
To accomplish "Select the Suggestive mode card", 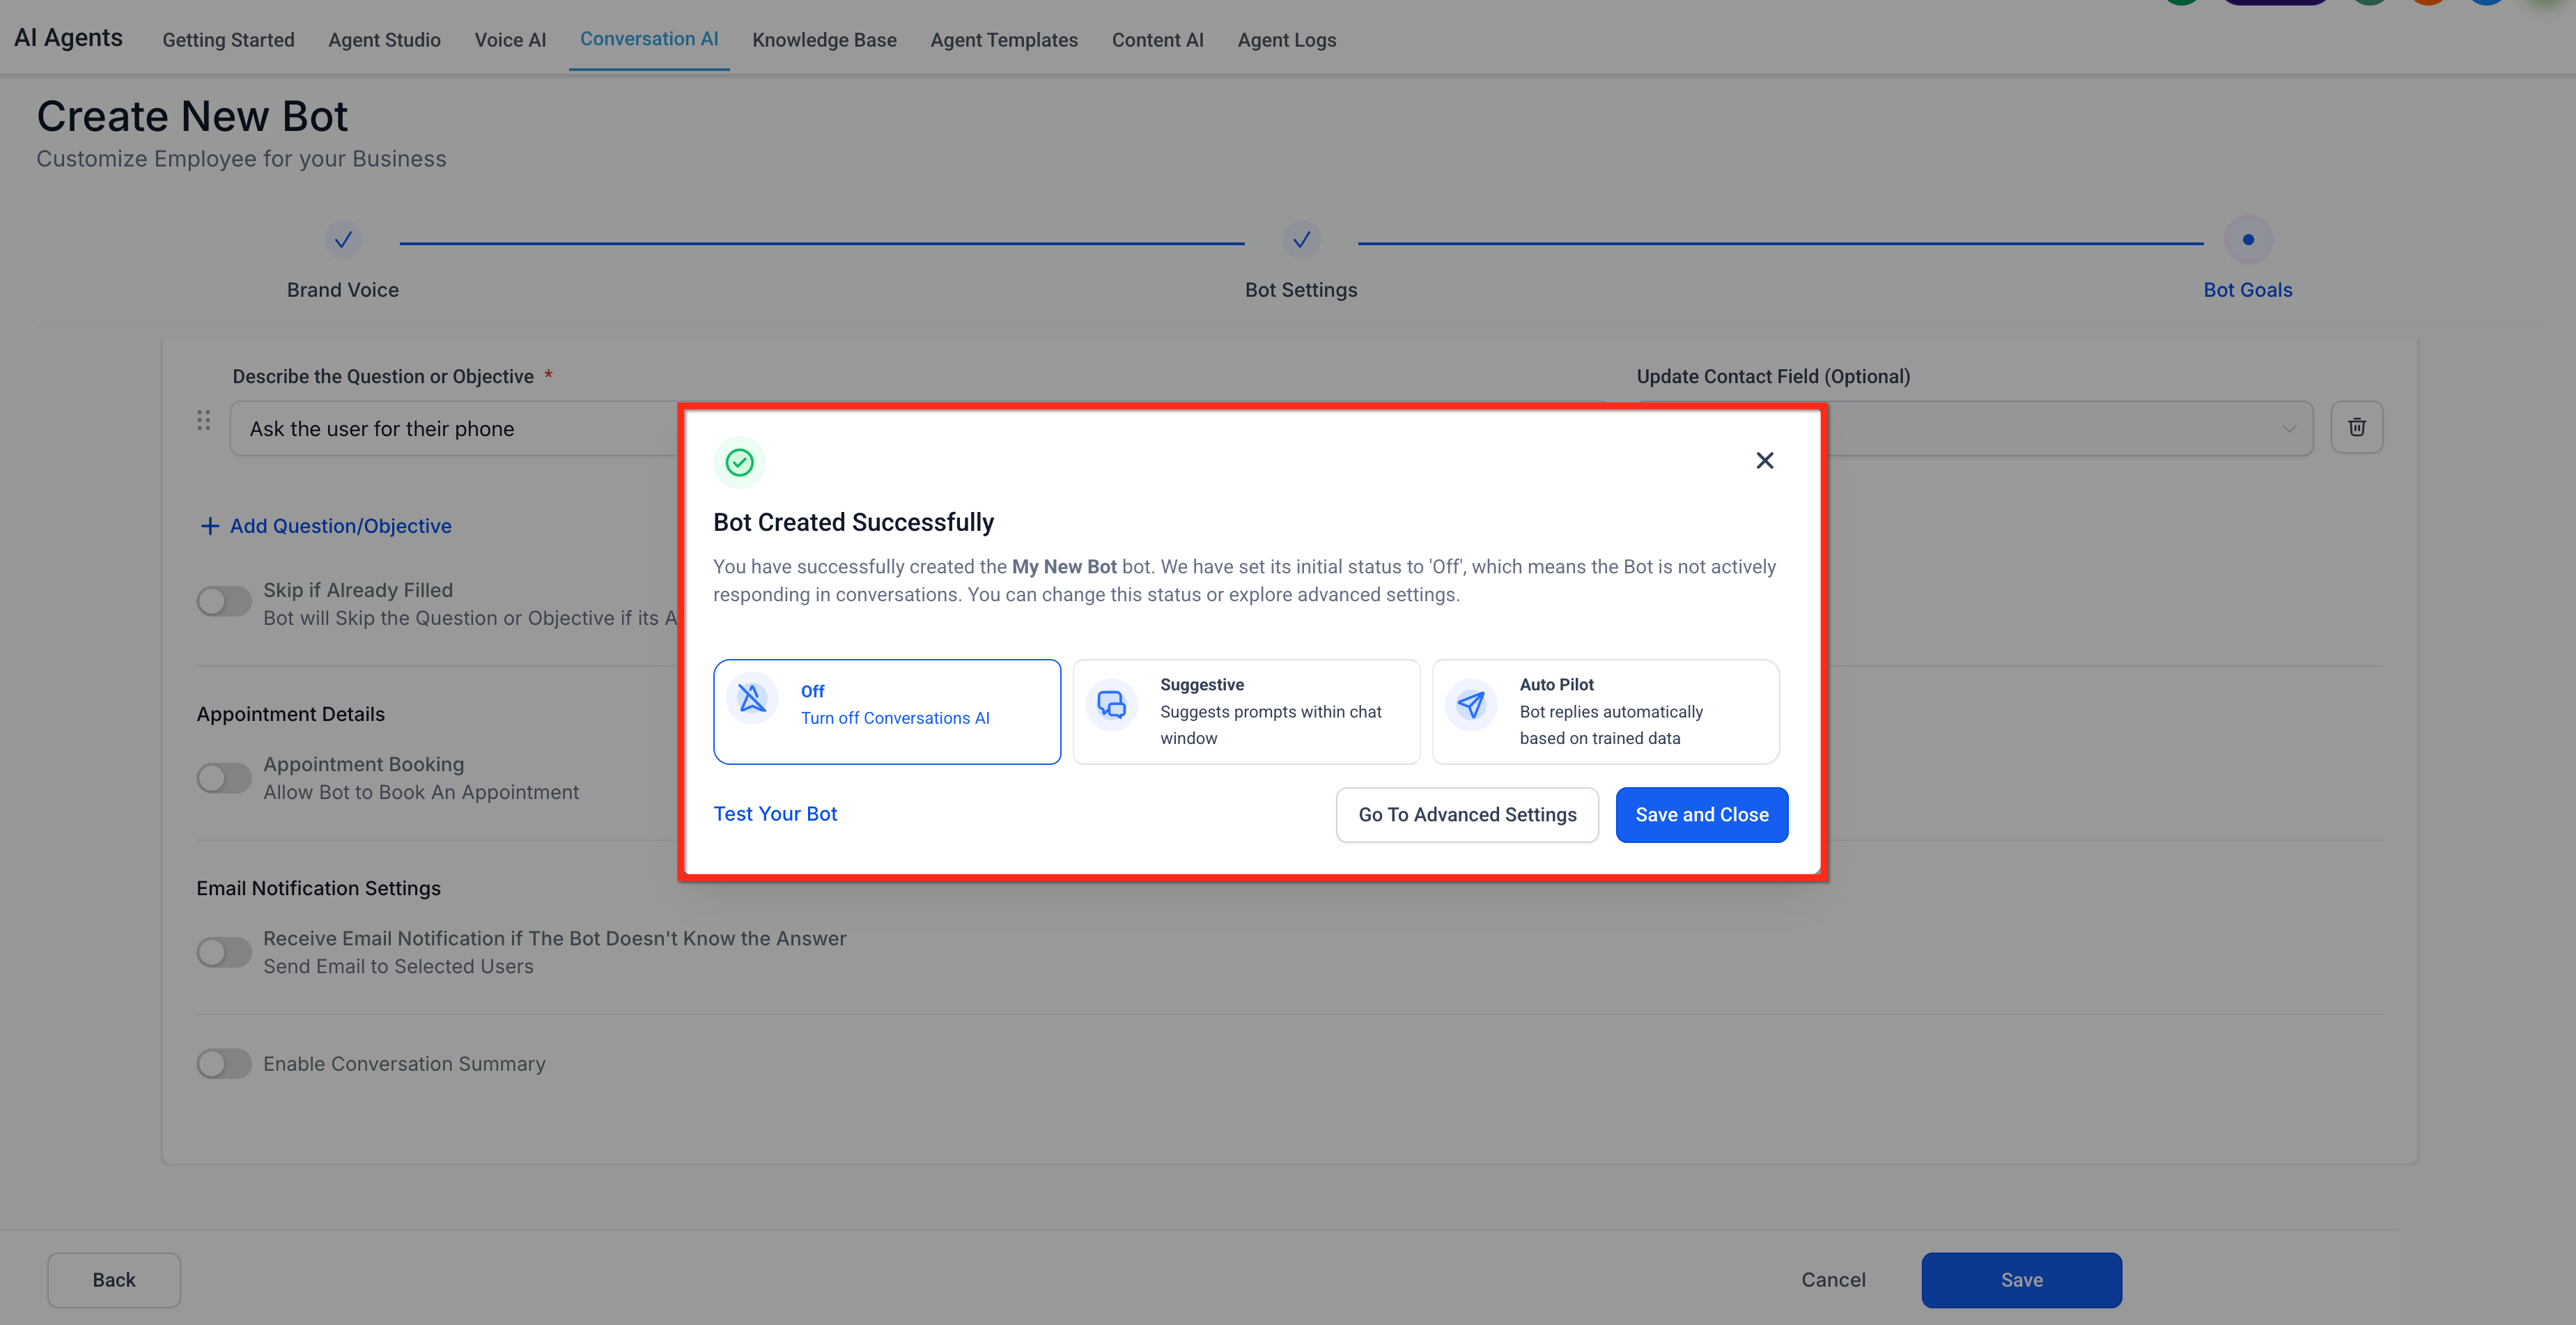I will click(1246, 711).
